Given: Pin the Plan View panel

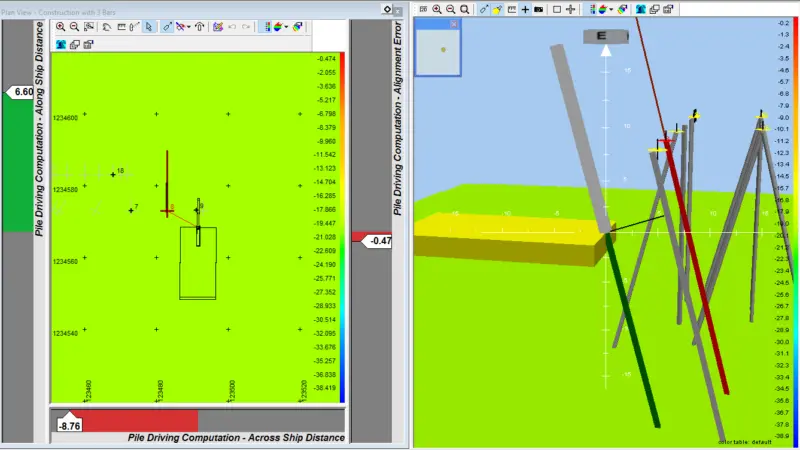Looking at the screenshot, I should [x=387, y=10].
